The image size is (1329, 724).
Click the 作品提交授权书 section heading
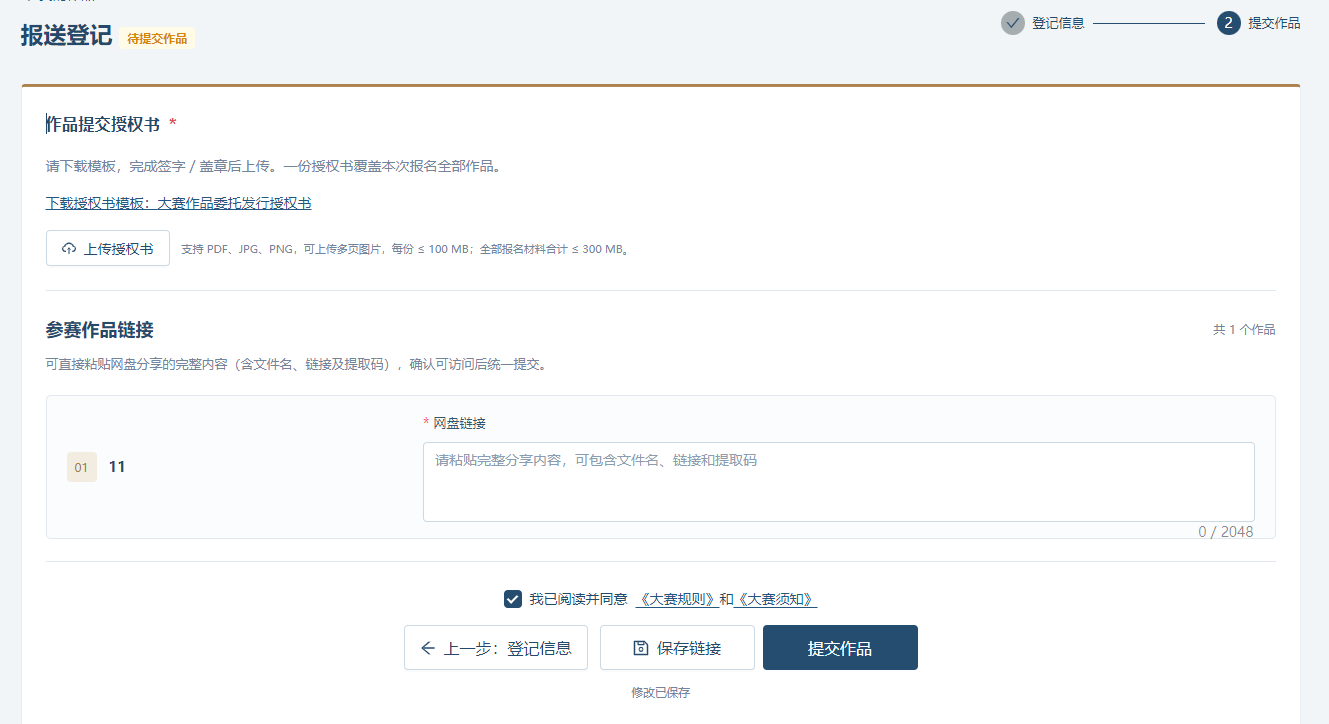pyautogui.click(x=103, y=124)
